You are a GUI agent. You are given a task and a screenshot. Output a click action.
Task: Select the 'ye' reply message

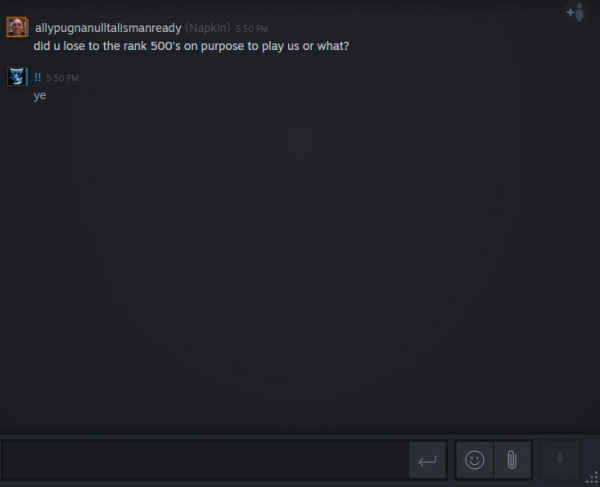(40, 95)
